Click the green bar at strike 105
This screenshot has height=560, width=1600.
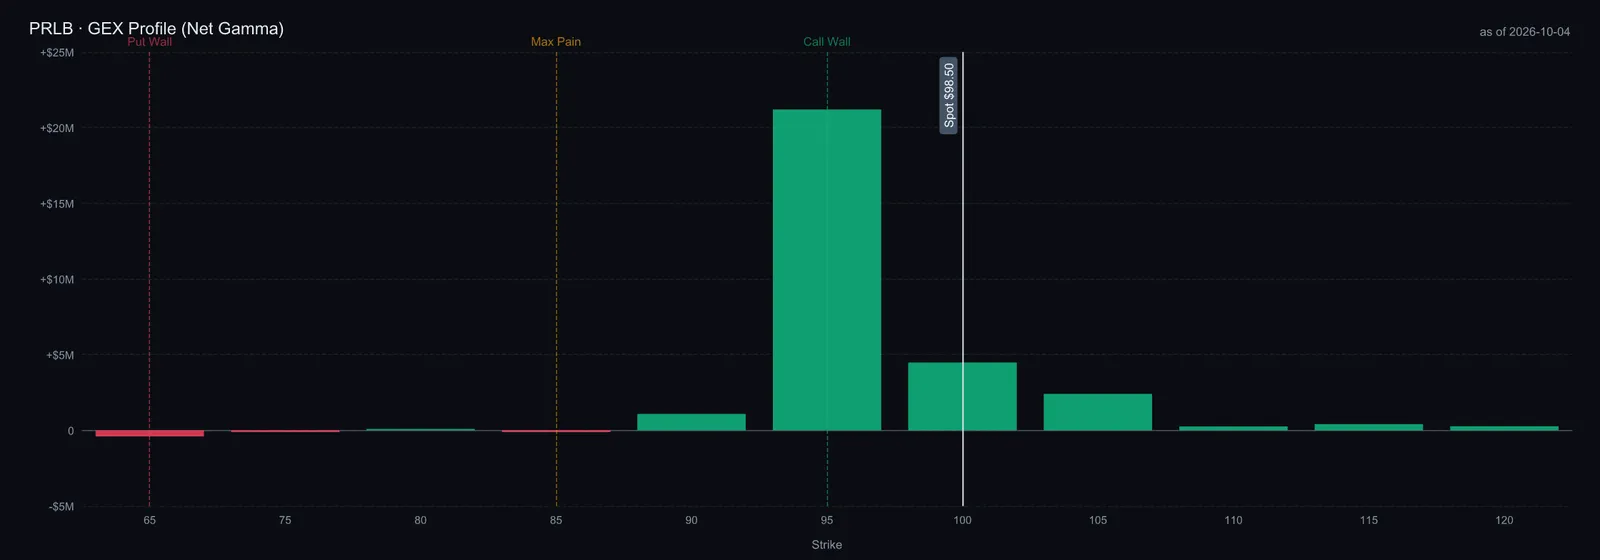pos(1098,412)
